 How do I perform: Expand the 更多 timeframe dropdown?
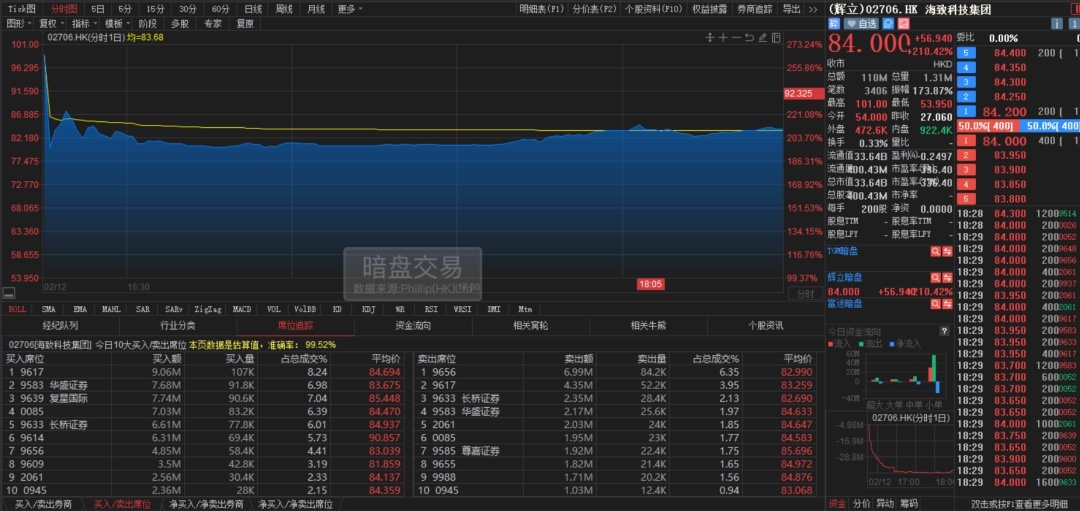349,9
